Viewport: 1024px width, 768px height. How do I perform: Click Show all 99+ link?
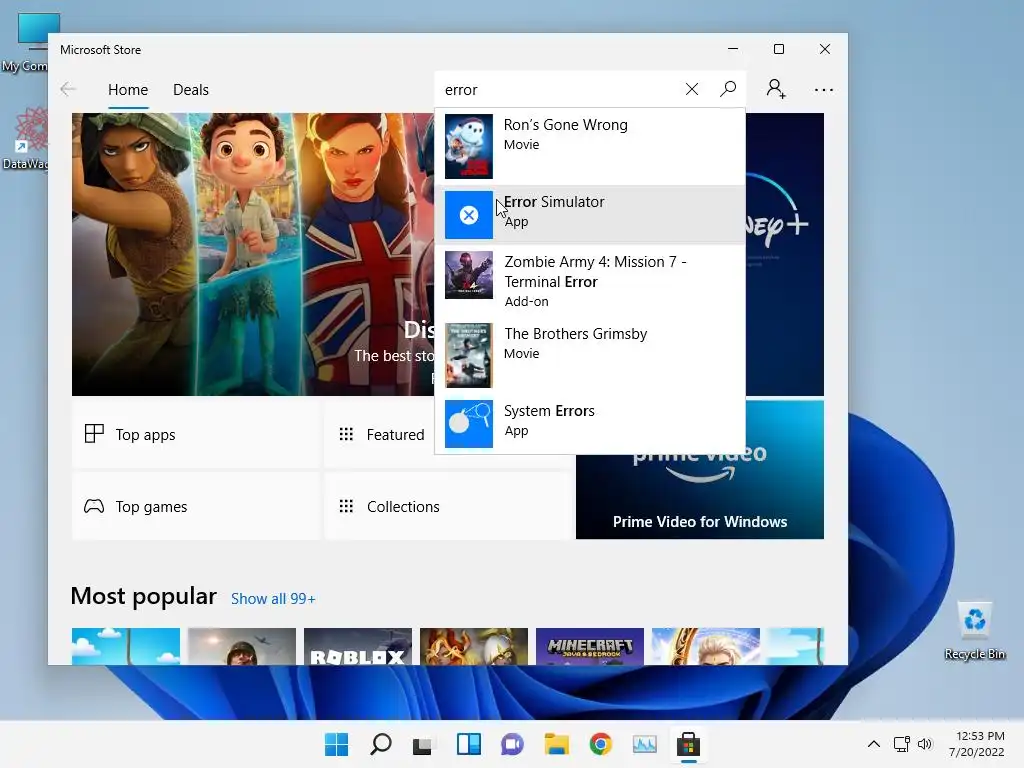pyautogui.click(x=273, y=599)
